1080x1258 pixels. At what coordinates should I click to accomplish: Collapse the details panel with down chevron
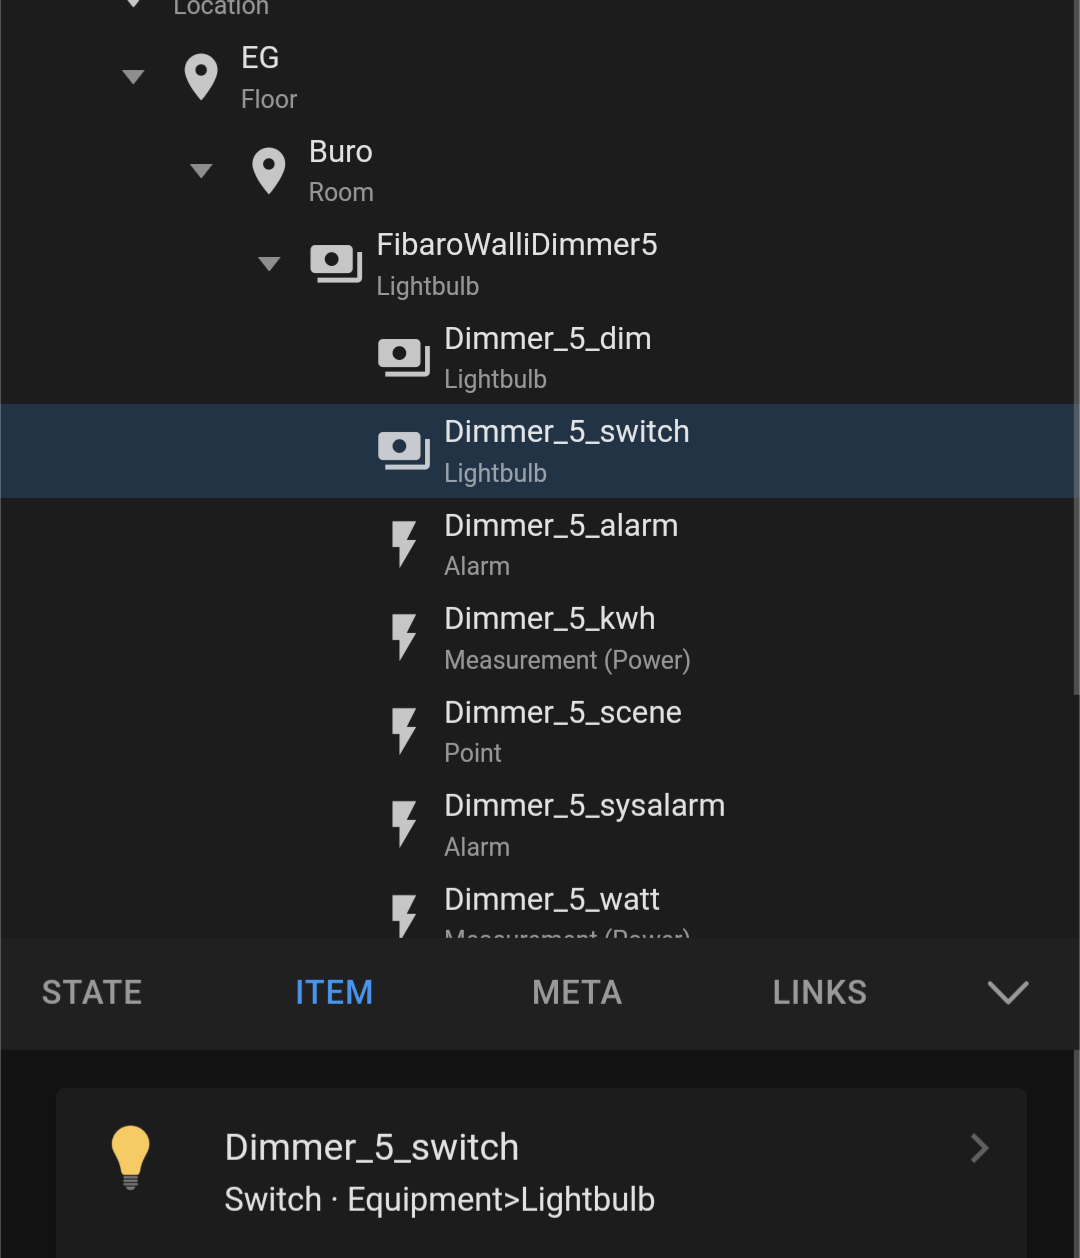pos(1007,992)
